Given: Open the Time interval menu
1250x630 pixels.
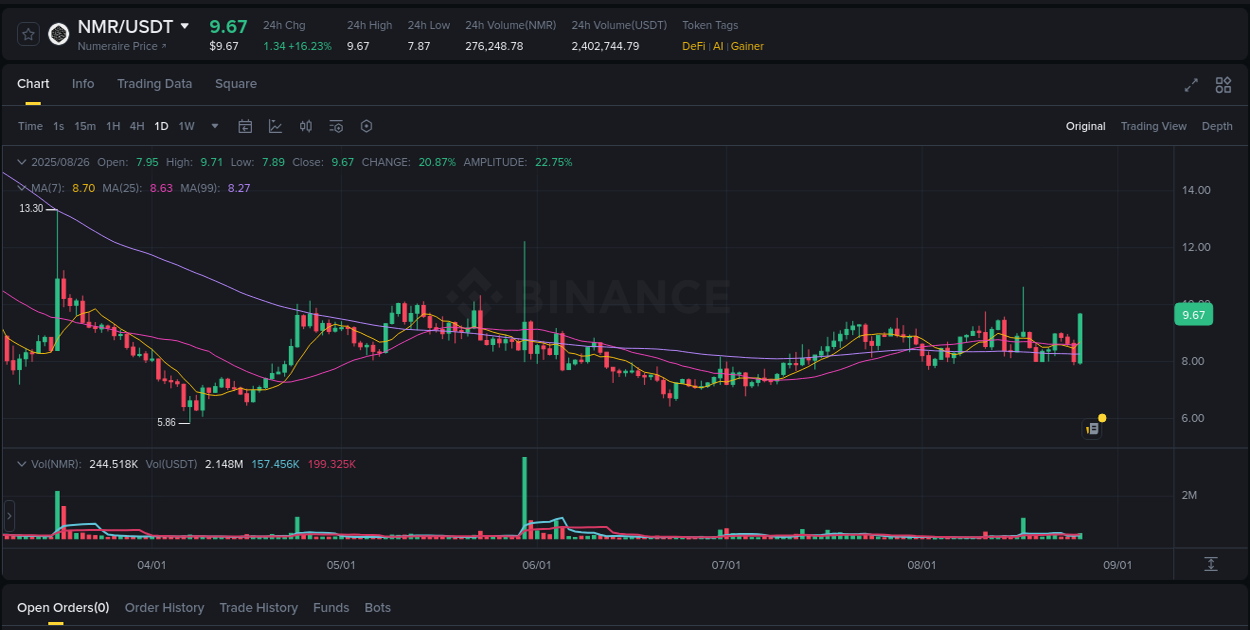Looking at the screenshot, I should coord(30,126).
